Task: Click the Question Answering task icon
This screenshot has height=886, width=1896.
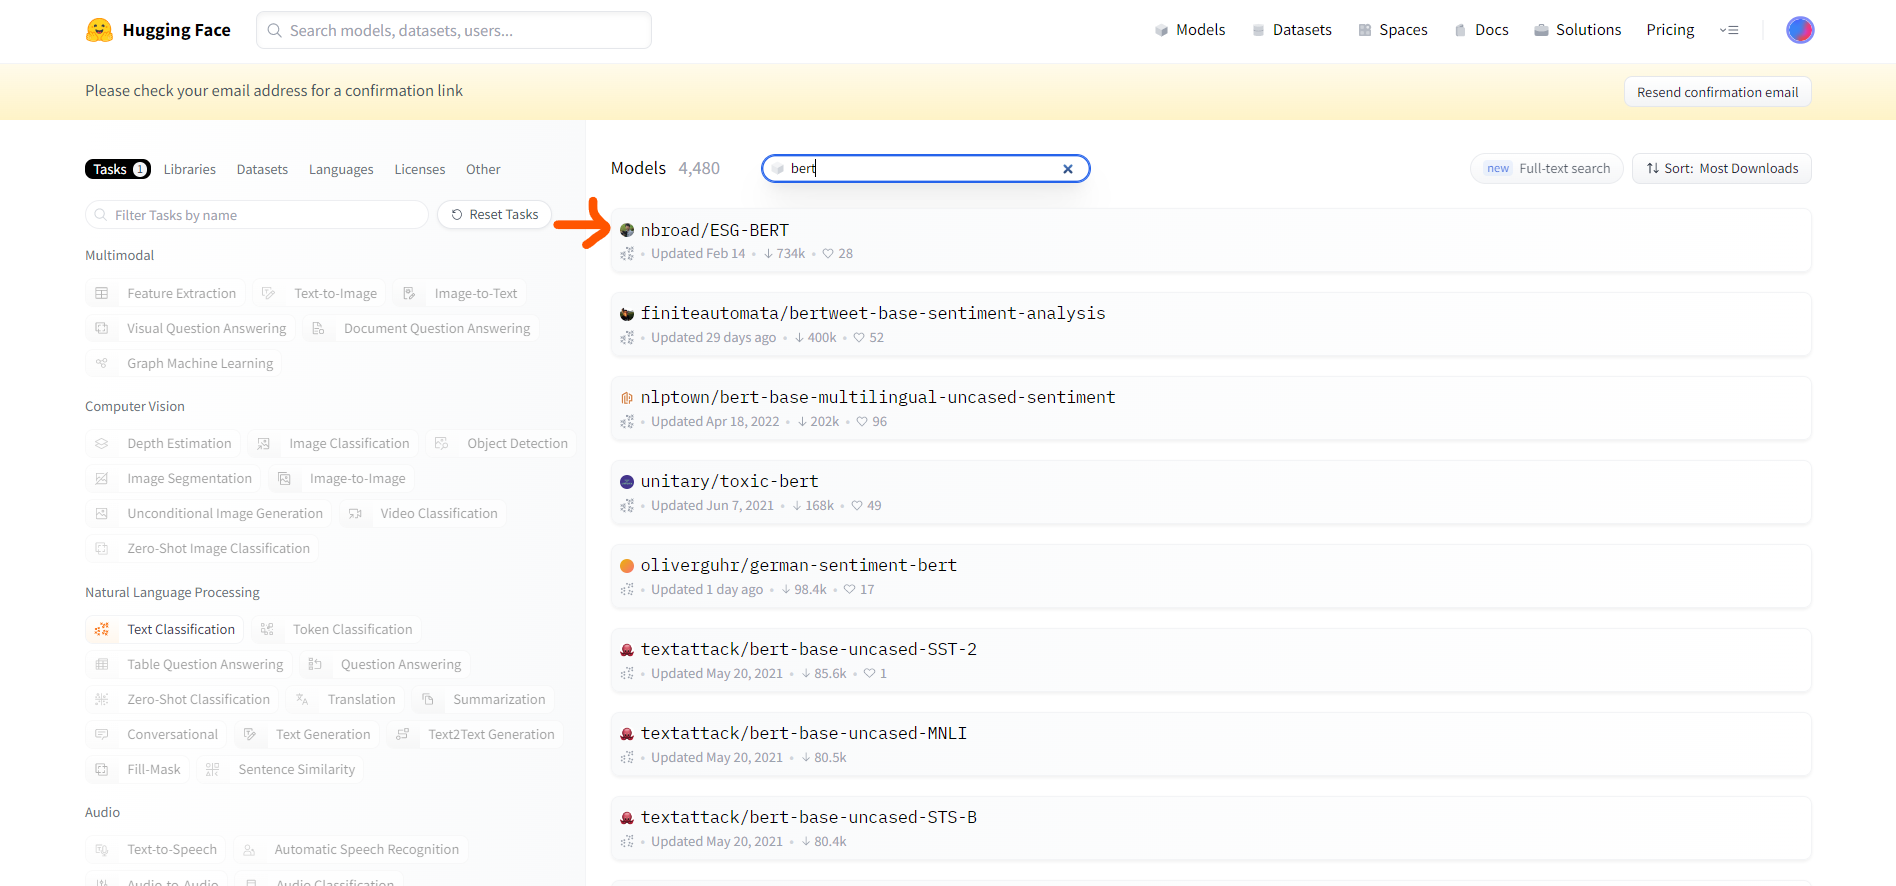Action: click(315, 664)
